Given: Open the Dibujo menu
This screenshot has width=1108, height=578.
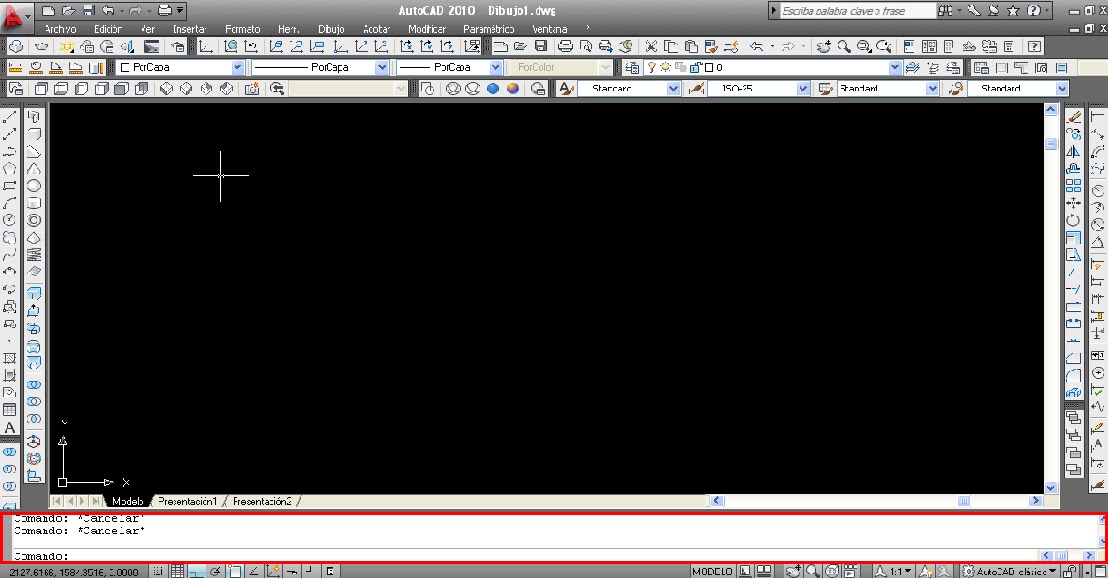Looking at the screenshot, I should 331,29.
